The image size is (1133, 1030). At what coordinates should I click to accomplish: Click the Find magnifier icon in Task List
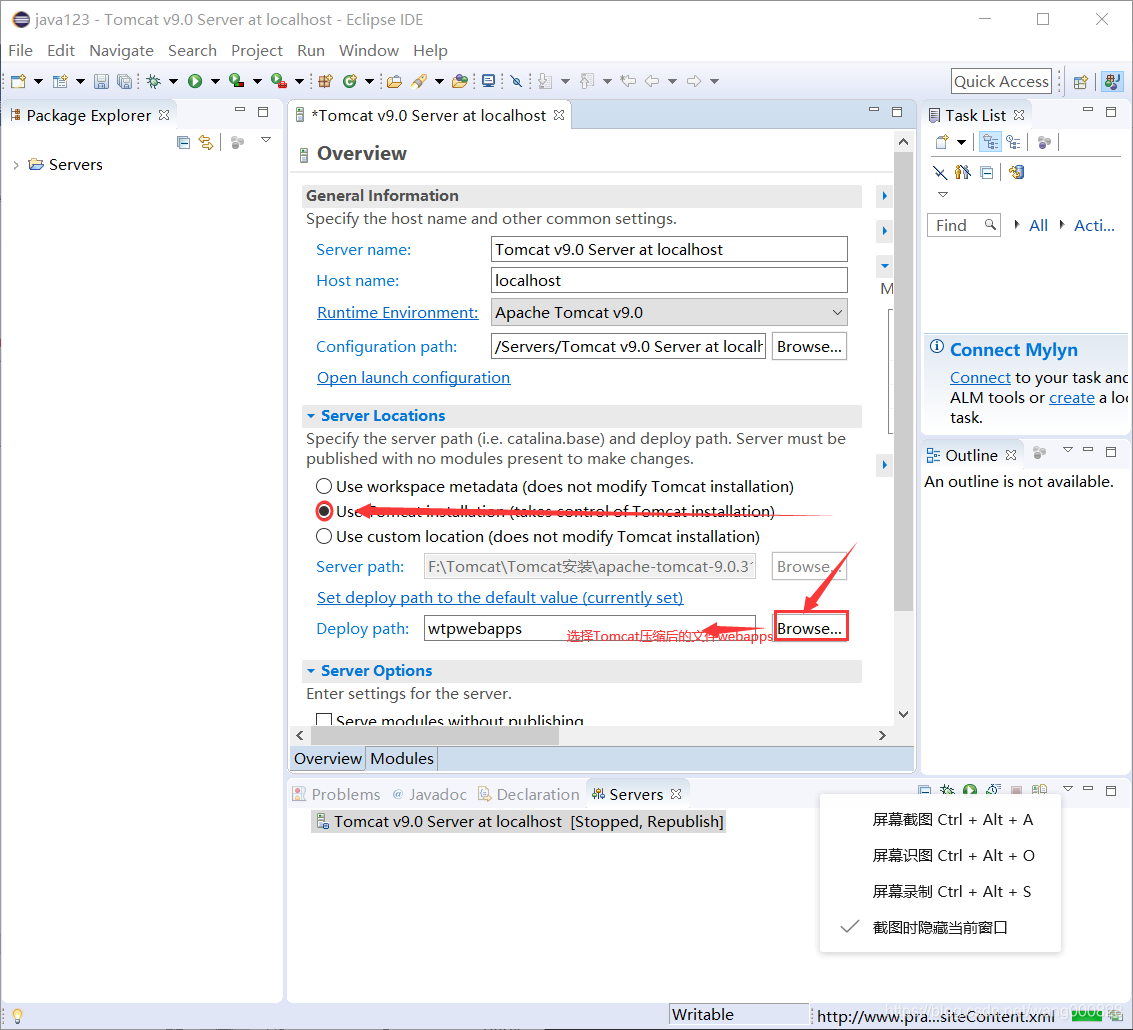(x=990, y=225)
